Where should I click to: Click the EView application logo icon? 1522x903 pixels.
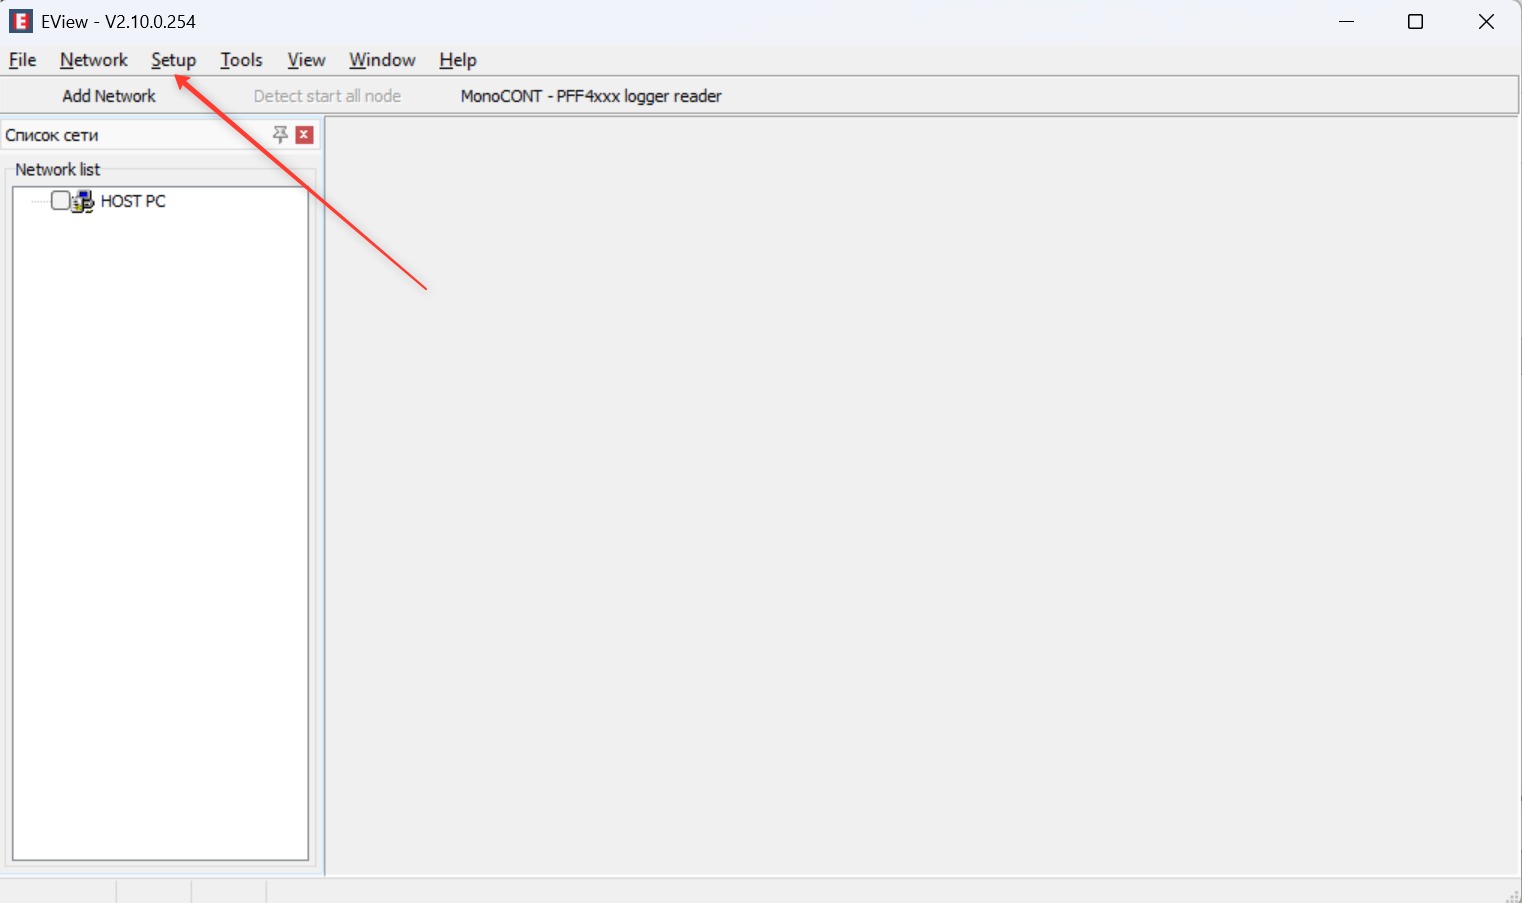[x=20, y=21]
